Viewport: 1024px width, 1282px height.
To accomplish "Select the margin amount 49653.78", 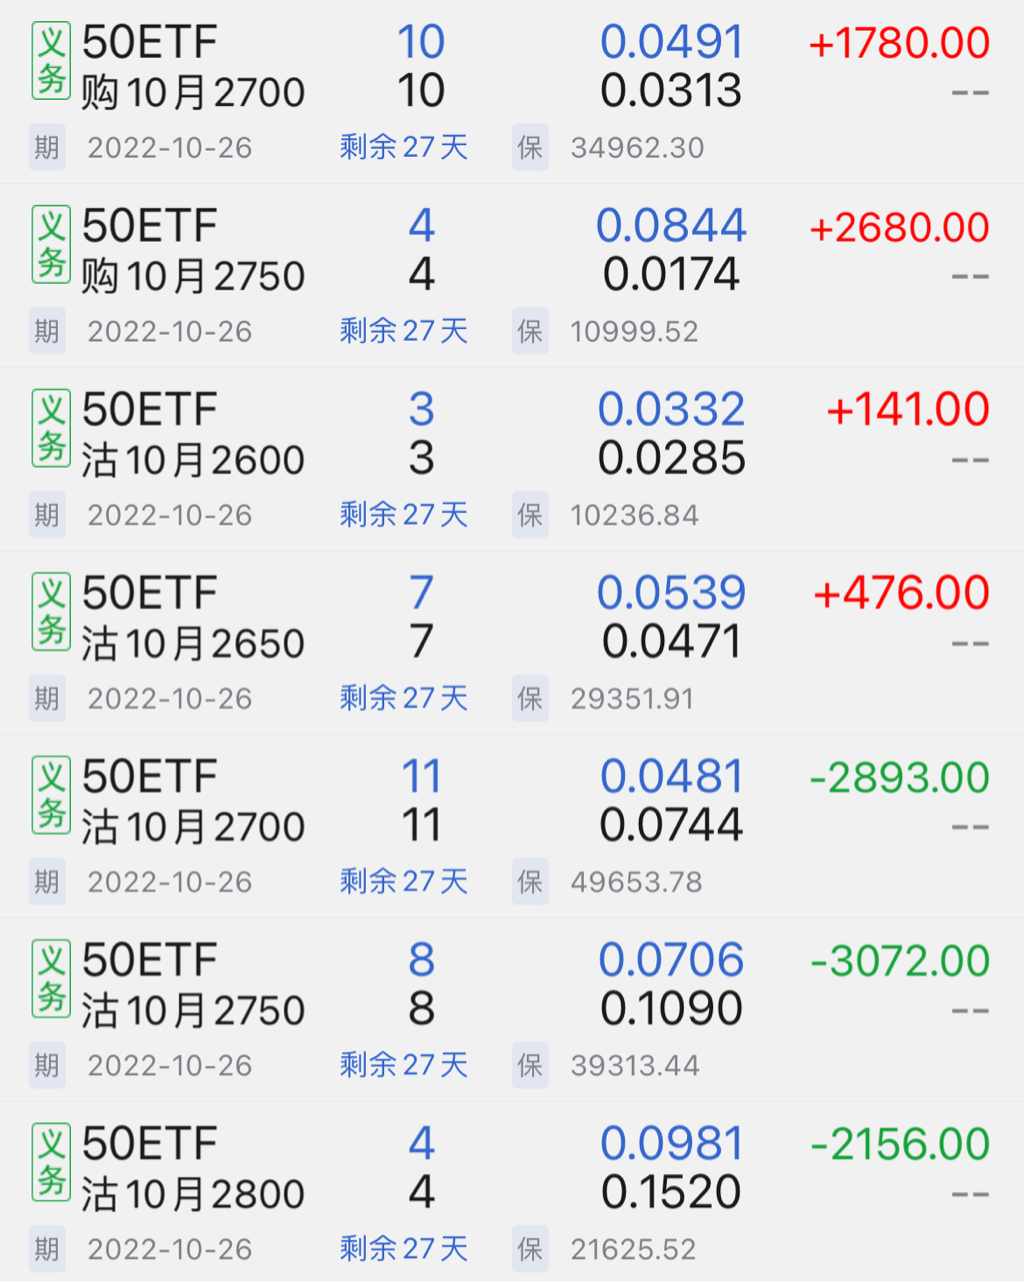I will click(x=636, y=882).
